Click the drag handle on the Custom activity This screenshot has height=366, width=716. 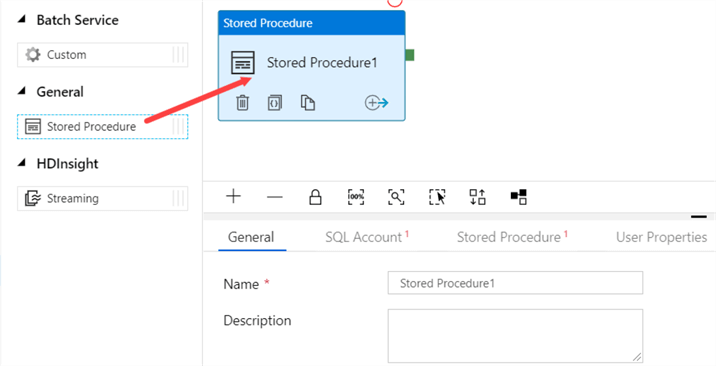pos(179,55)
